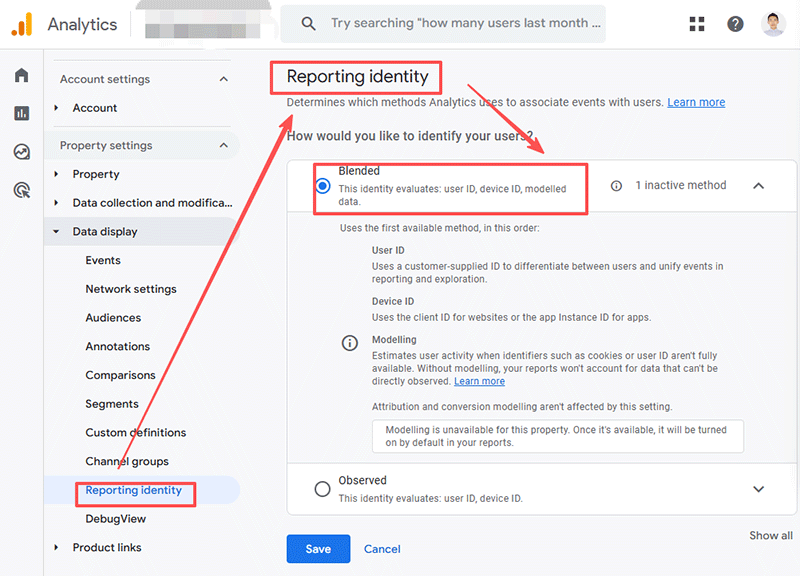Go to Audiences settings page

pyautogui.click(x=113, y=318)
